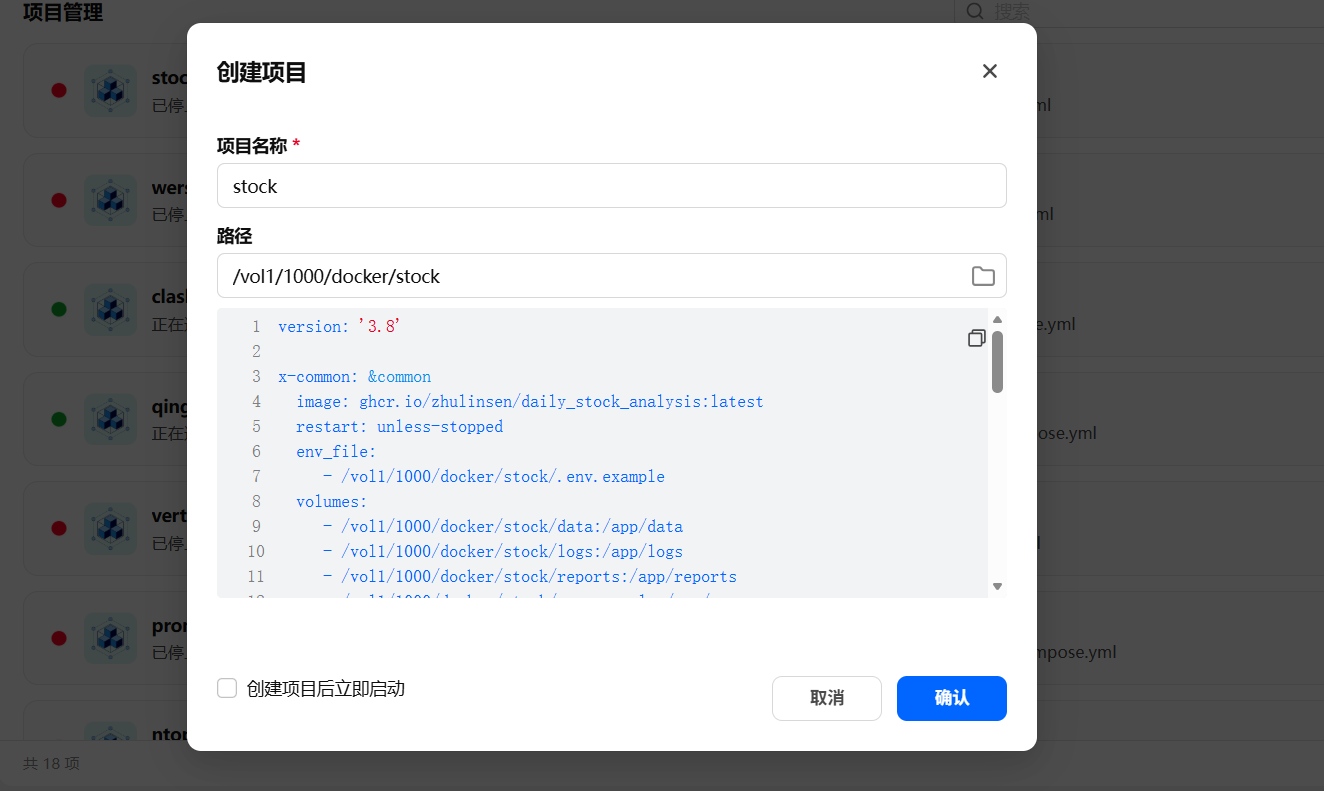
Task: Click the restart: unless-stopped line
Action: point(400,427)
